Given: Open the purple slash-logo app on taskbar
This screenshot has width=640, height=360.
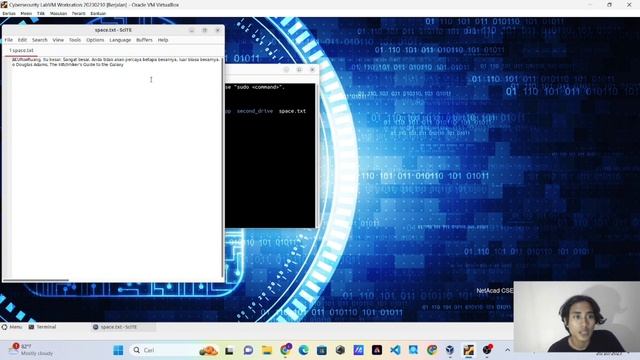Looking at the screenshot, I should (x=358, y=350).
